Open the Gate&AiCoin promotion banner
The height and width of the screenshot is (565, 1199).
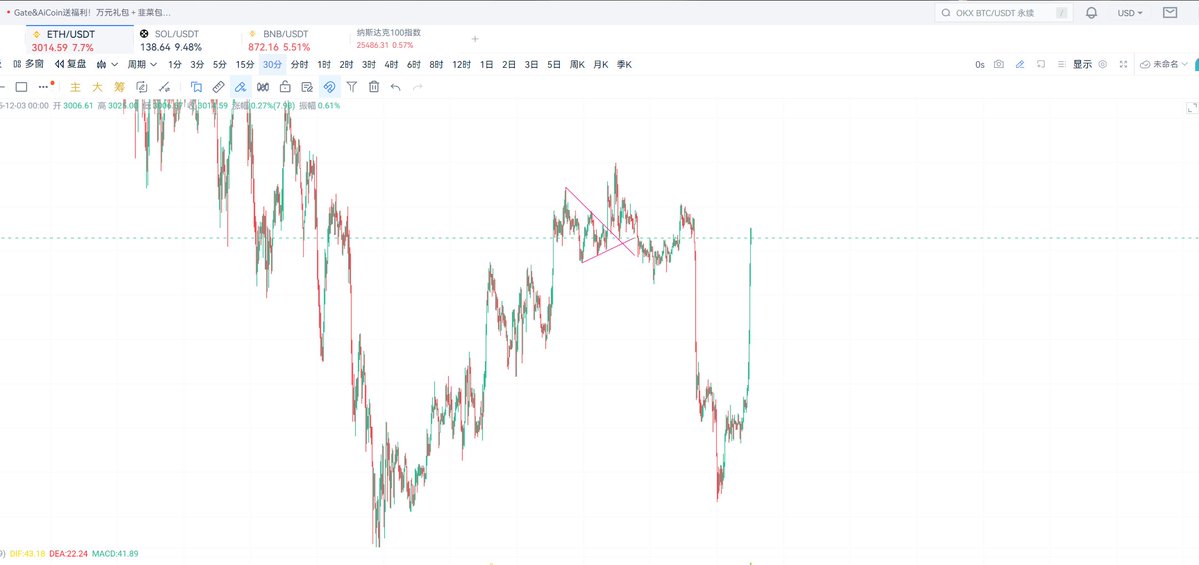93,13
